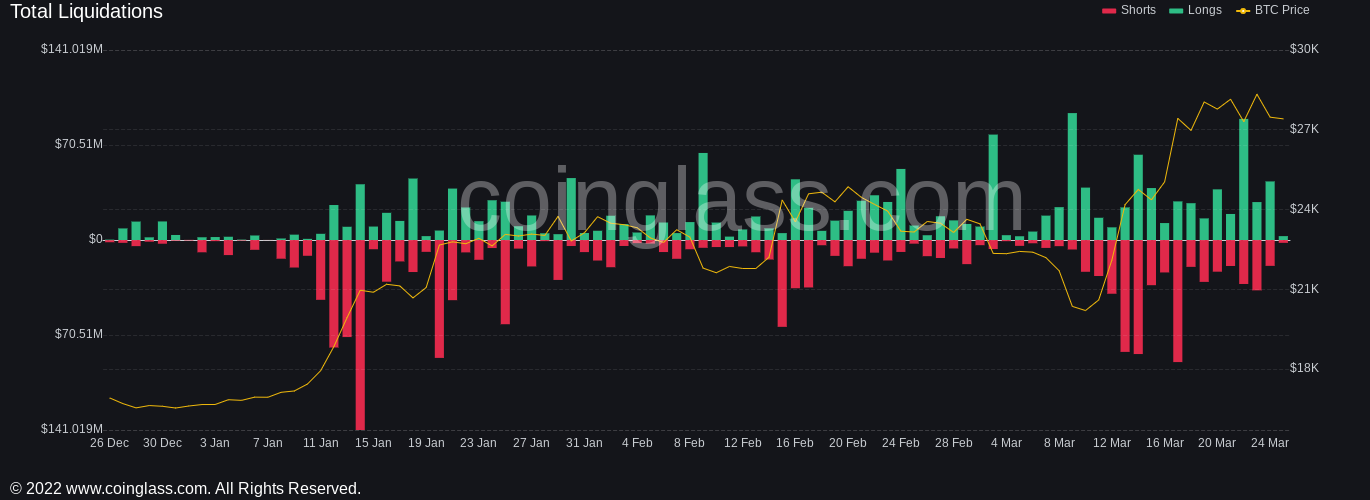
Task: Click the yellow BTC Price legend marker
Action: point(1243,11)
